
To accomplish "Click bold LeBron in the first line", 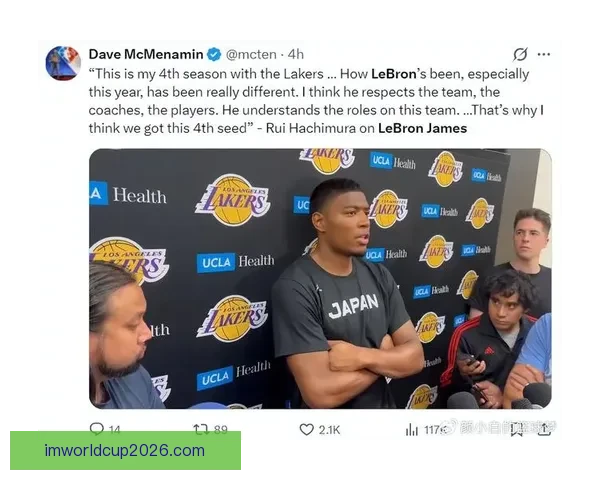I will point(394,74).
